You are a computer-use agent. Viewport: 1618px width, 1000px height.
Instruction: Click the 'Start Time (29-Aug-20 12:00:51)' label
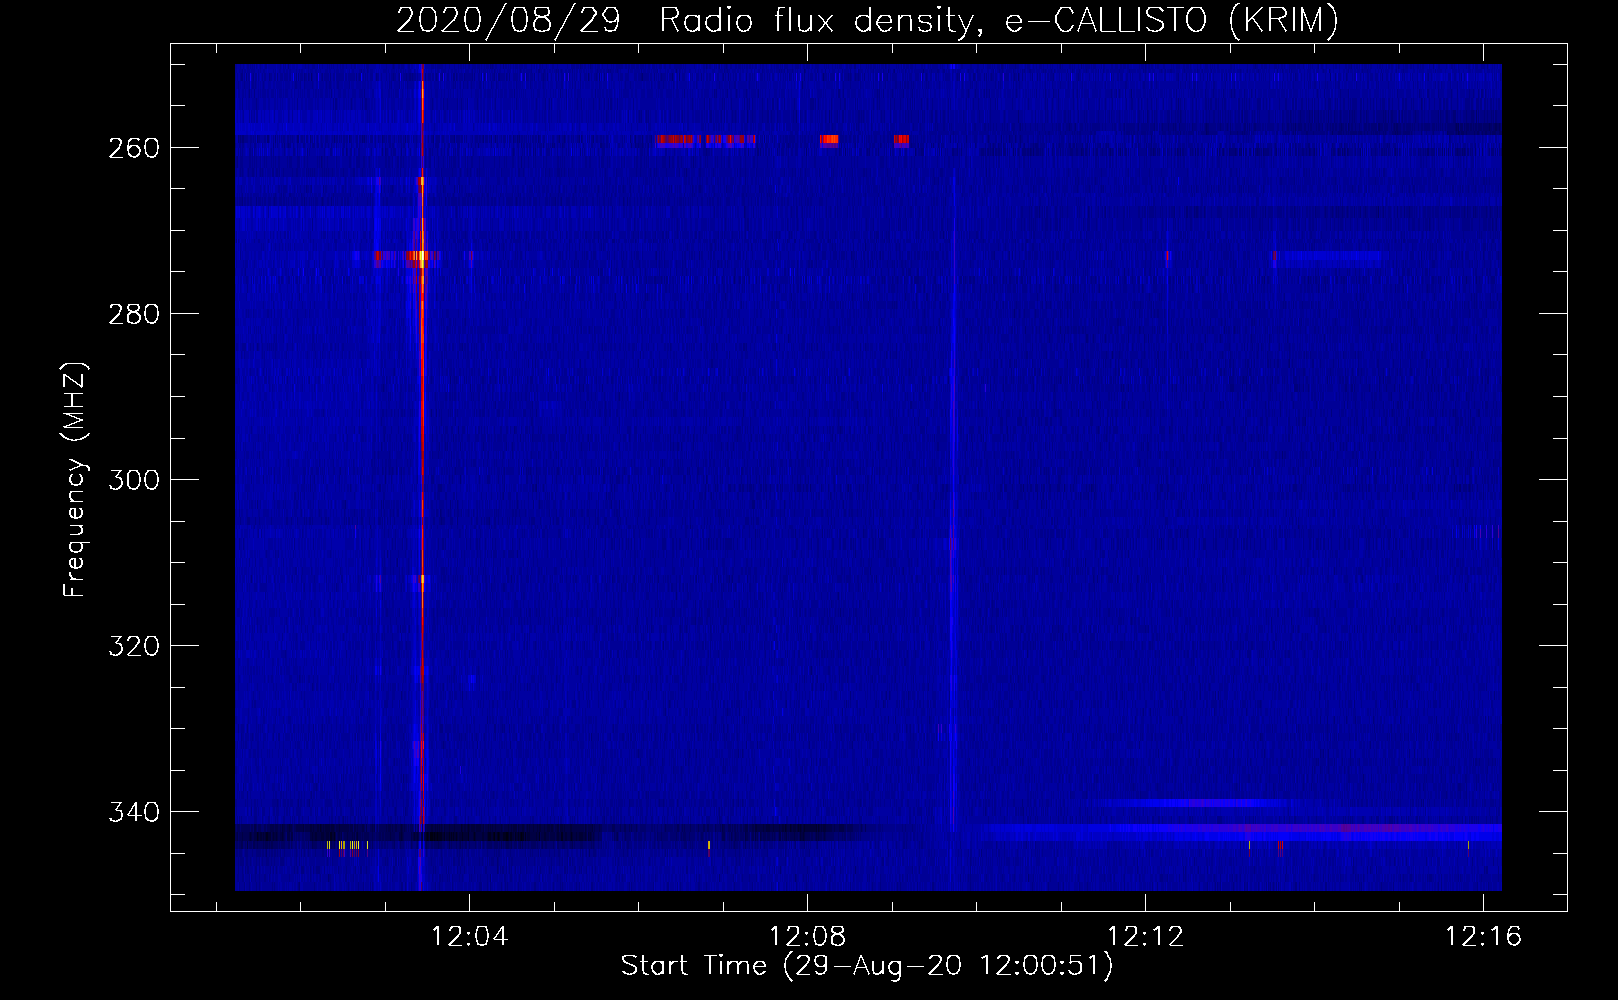tap(867, 966)
